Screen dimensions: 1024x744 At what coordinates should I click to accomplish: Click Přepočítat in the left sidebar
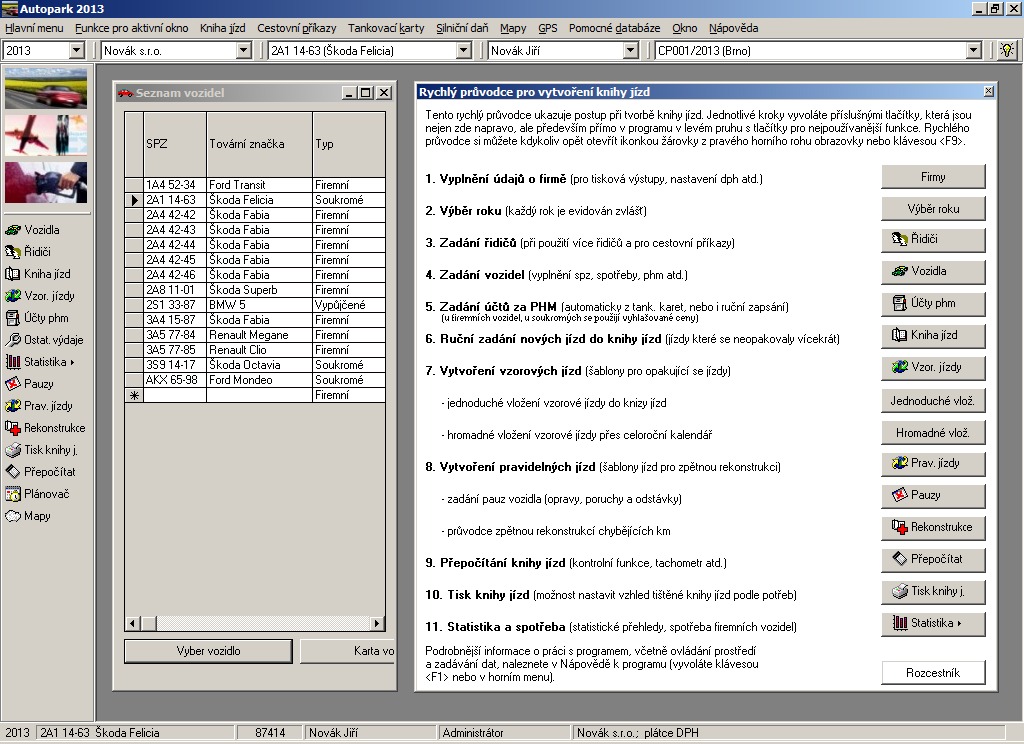point(49,472)
